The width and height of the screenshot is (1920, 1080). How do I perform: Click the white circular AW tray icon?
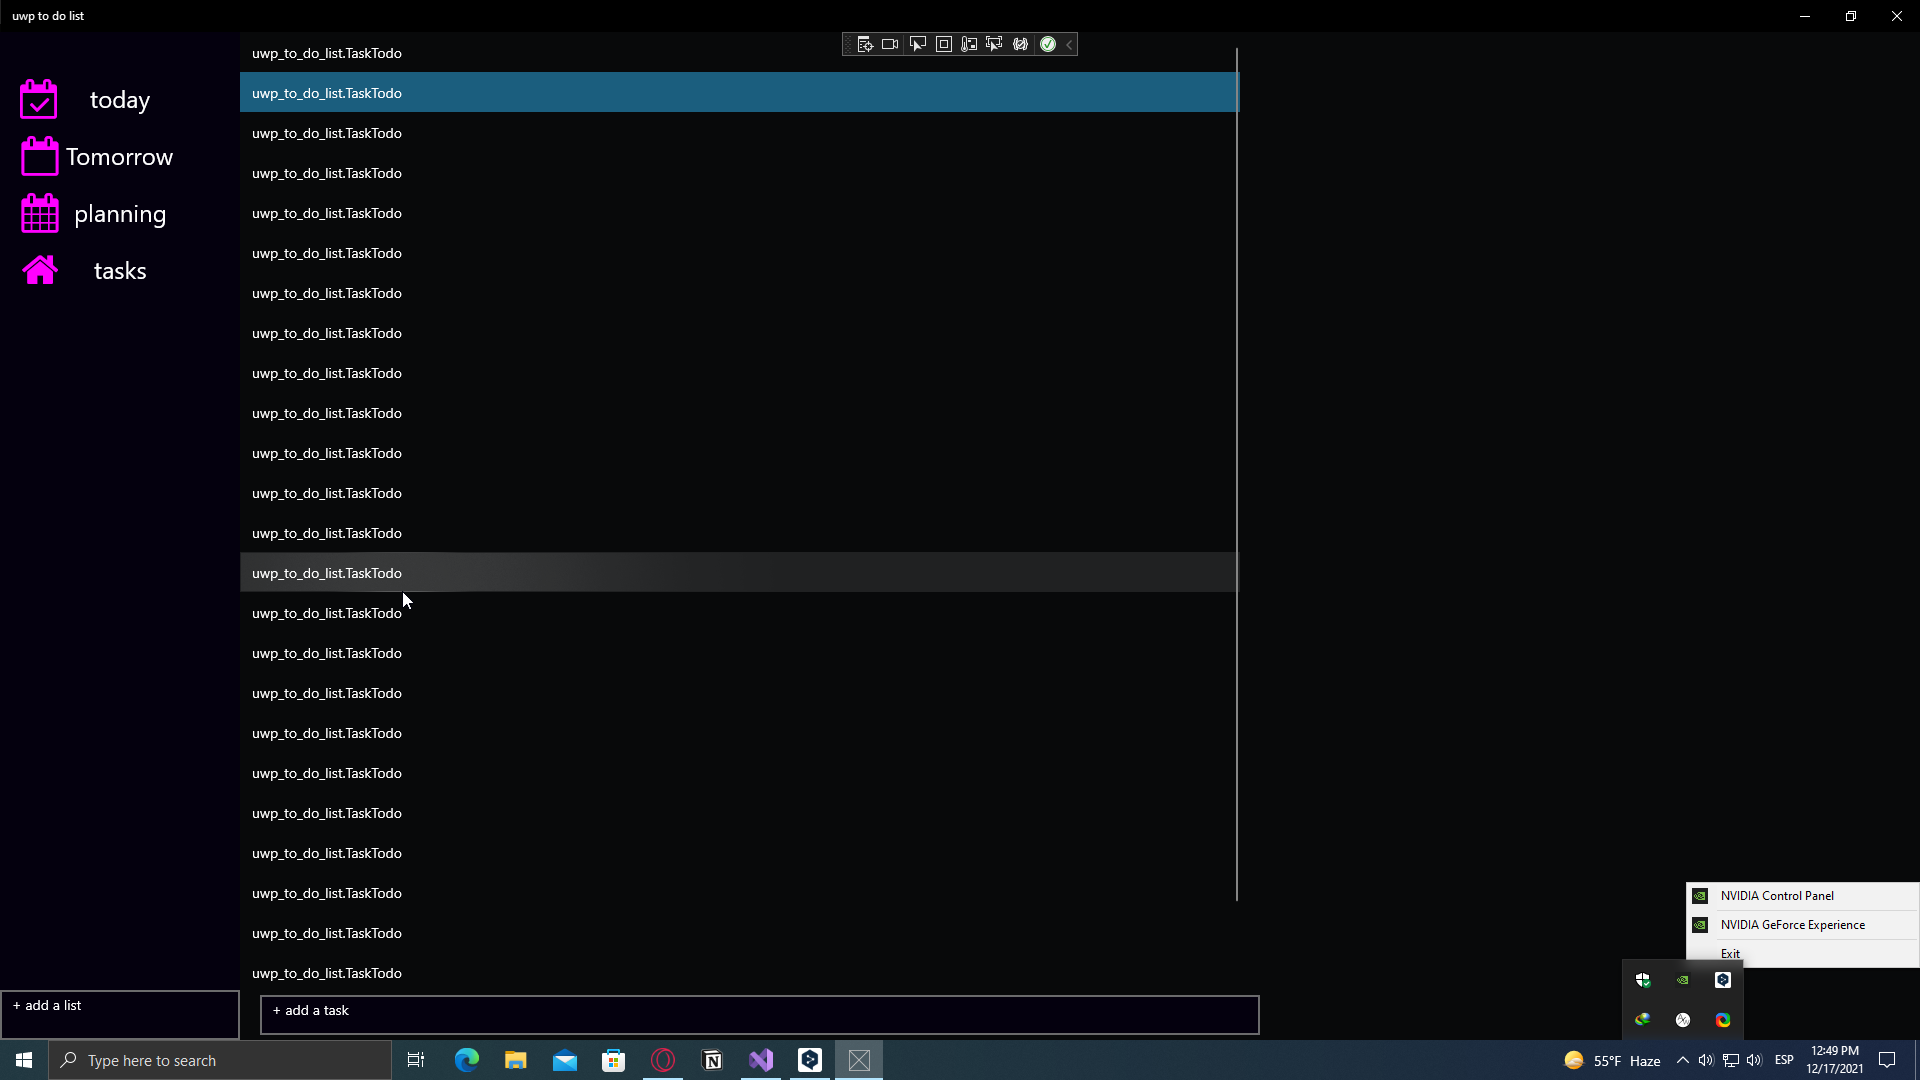click(1683, 1020)
